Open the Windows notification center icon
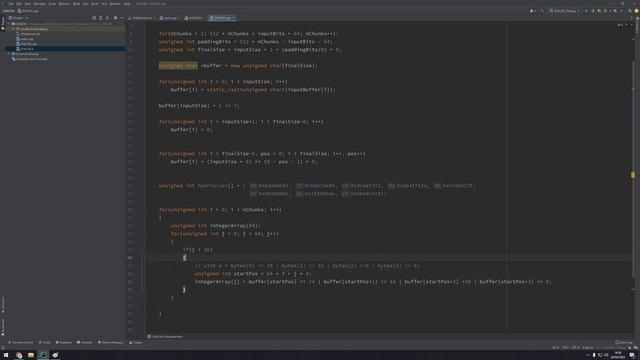Viewport: 640px width, 360px height. pos(632,356)
